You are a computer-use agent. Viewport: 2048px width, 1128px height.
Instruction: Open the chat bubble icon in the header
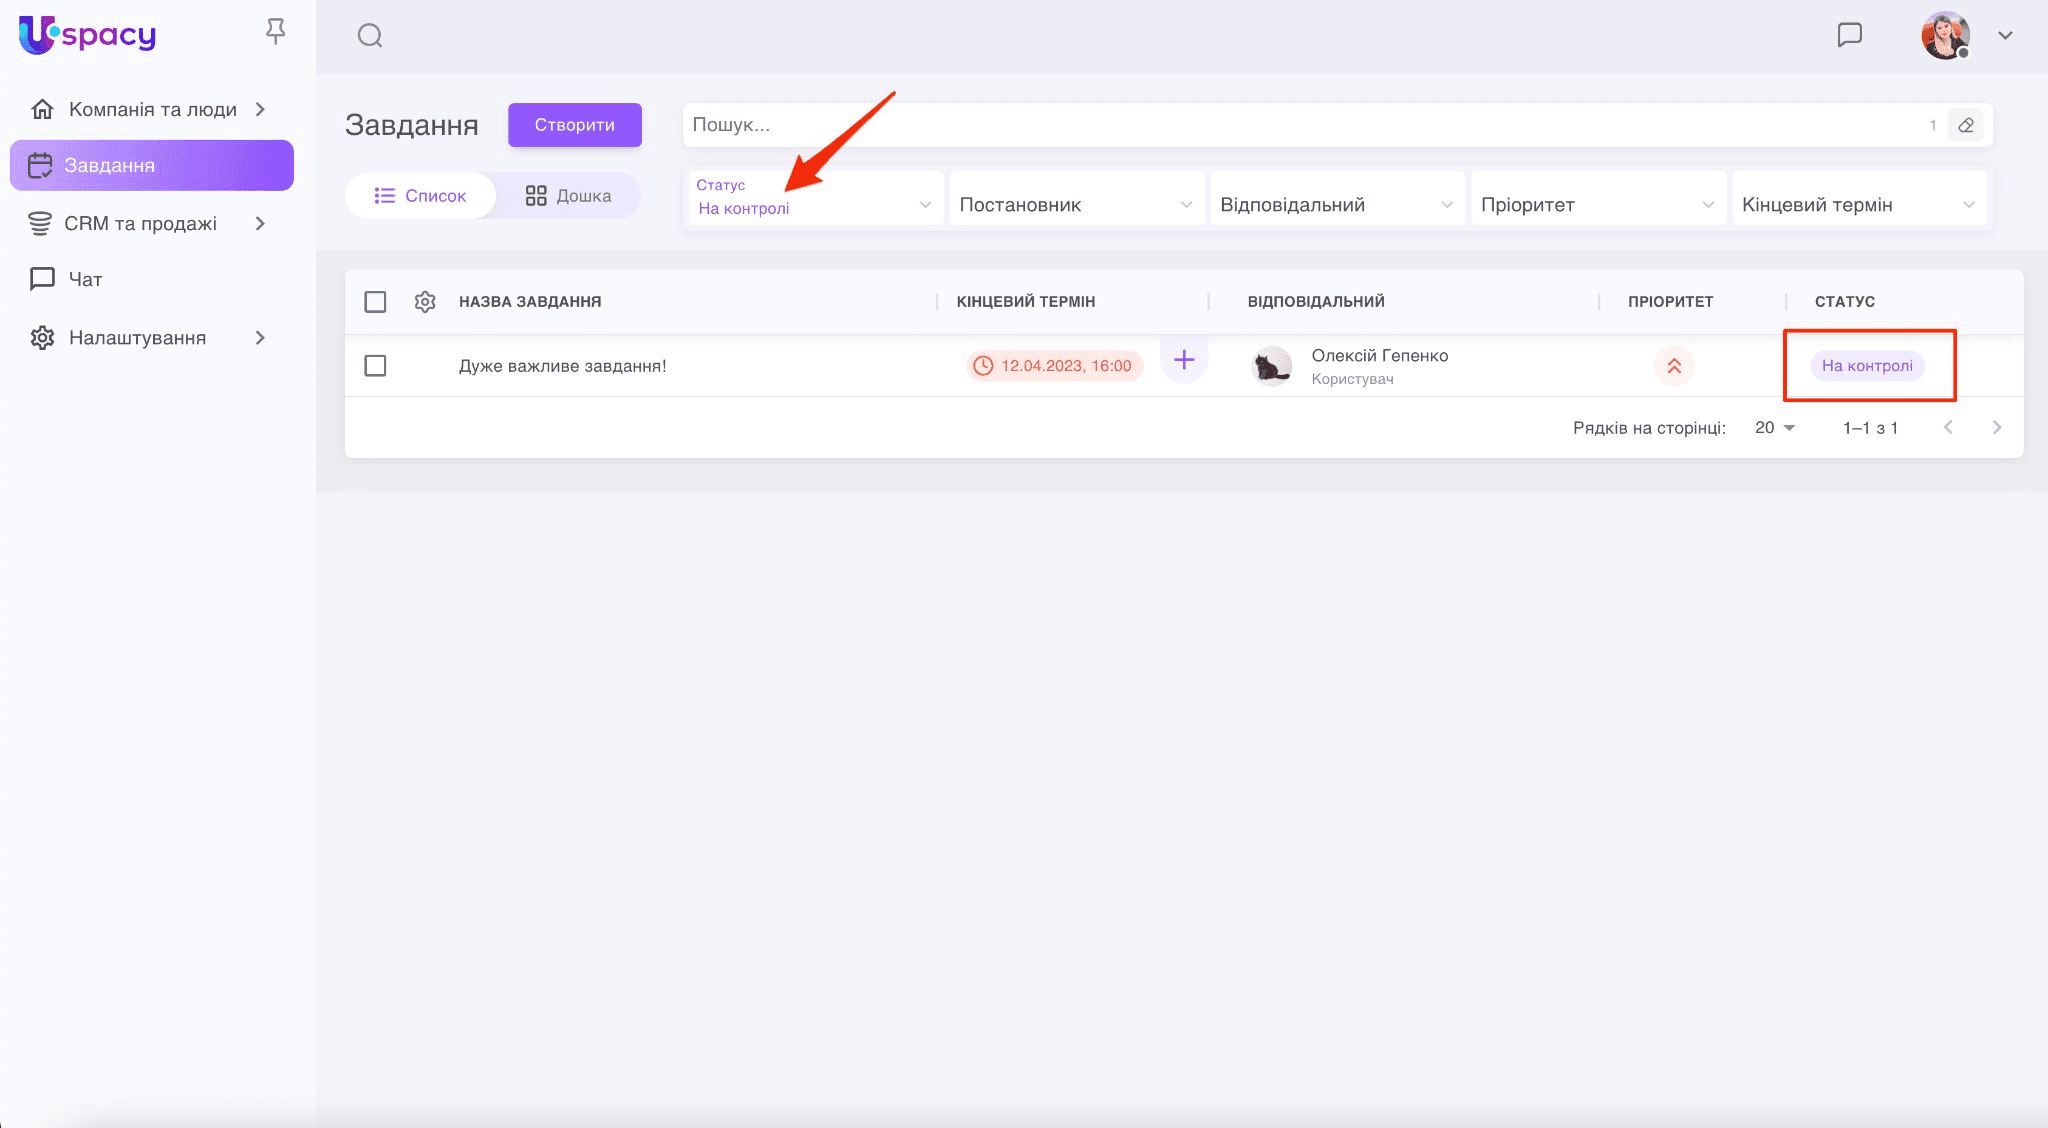pyautogui.click(x=1849, y=35)
